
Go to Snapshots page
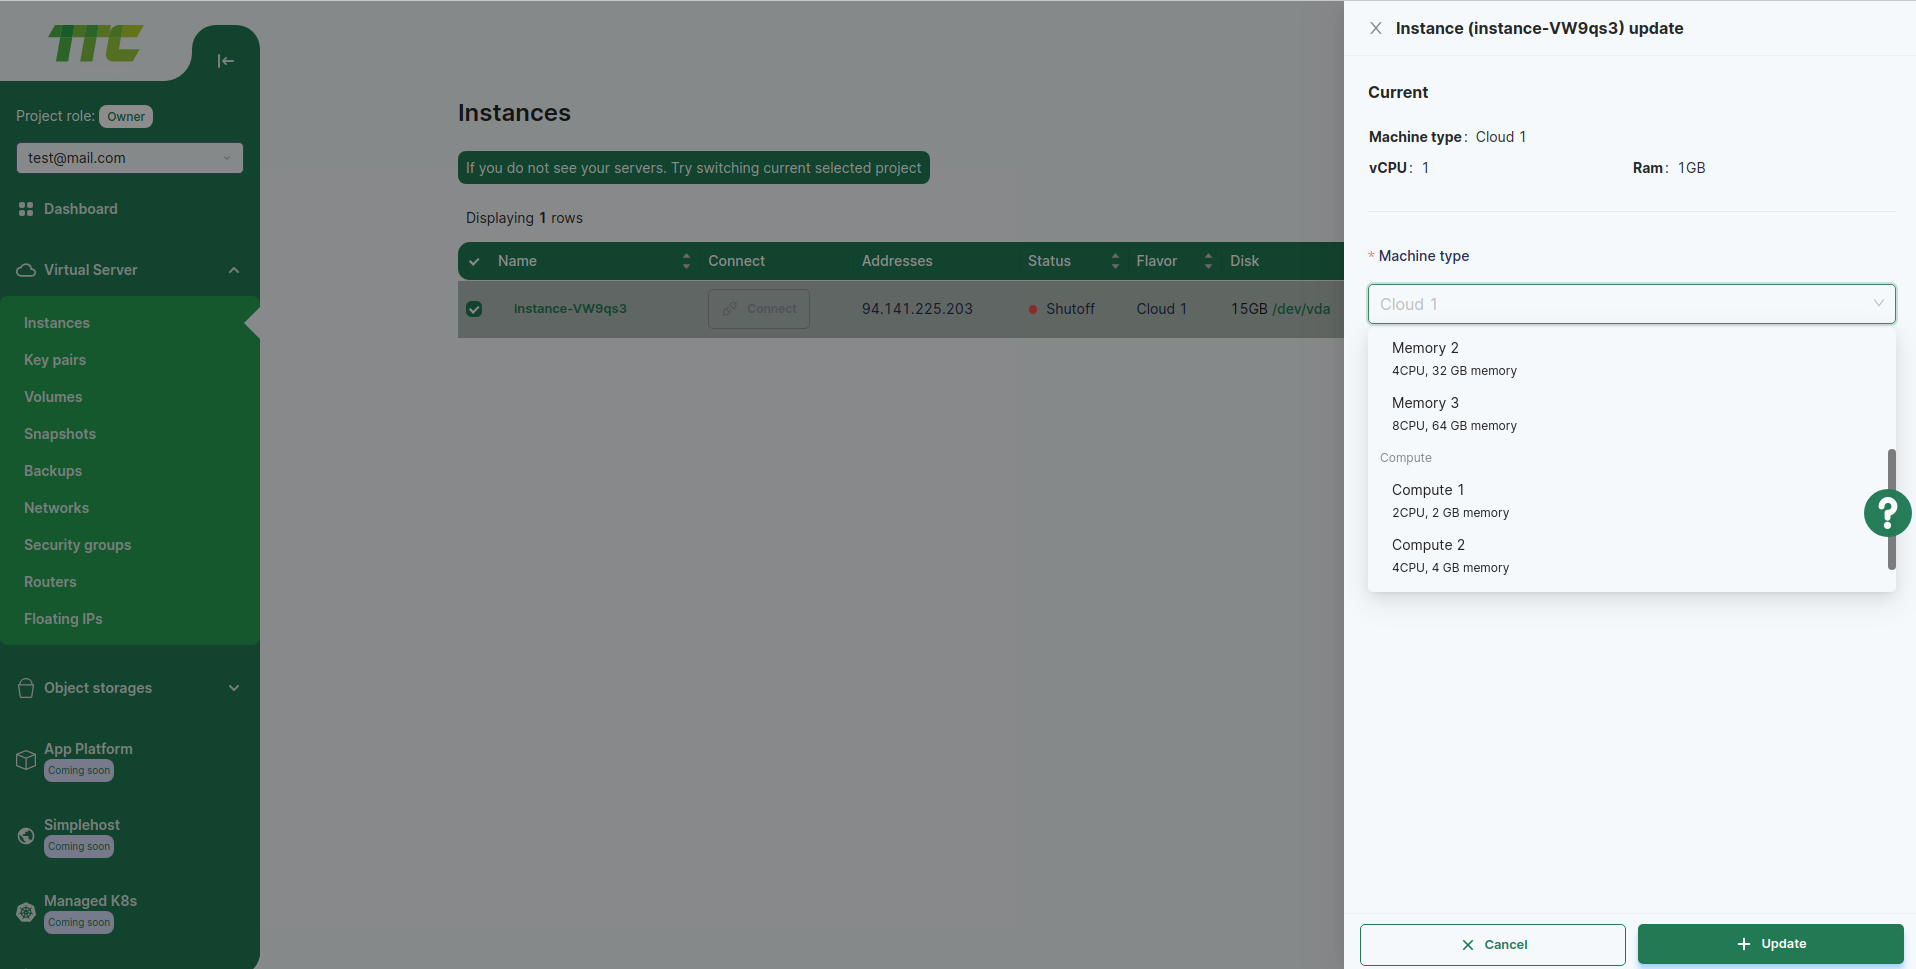pyautogui.click(x=60, y=434)
